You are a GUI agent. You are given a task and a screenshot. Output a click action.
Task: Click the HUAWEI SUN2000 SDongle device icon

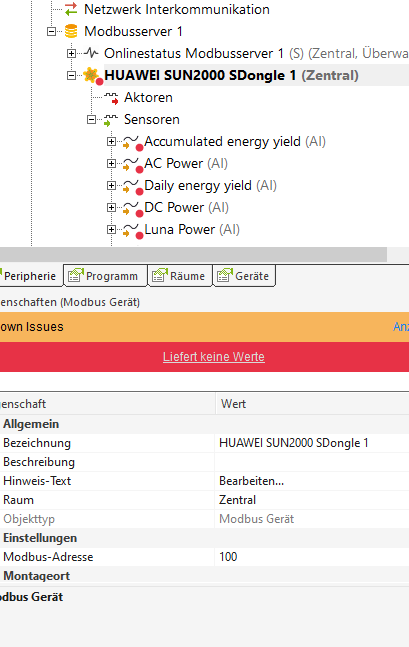point(92,76)
